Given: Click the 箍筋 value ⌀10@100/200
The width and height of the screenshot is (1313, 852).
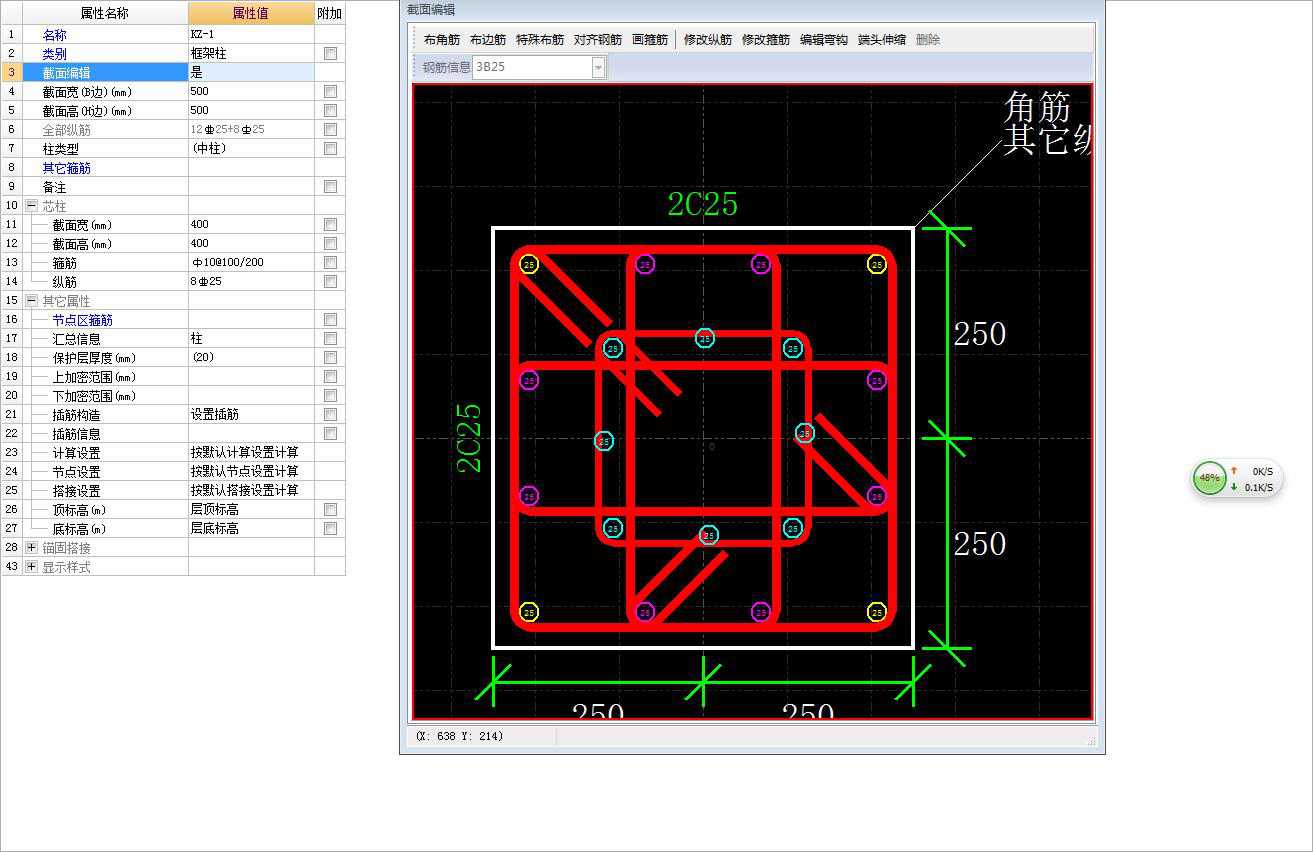Looking at the screenshot, I should [251, 262].
